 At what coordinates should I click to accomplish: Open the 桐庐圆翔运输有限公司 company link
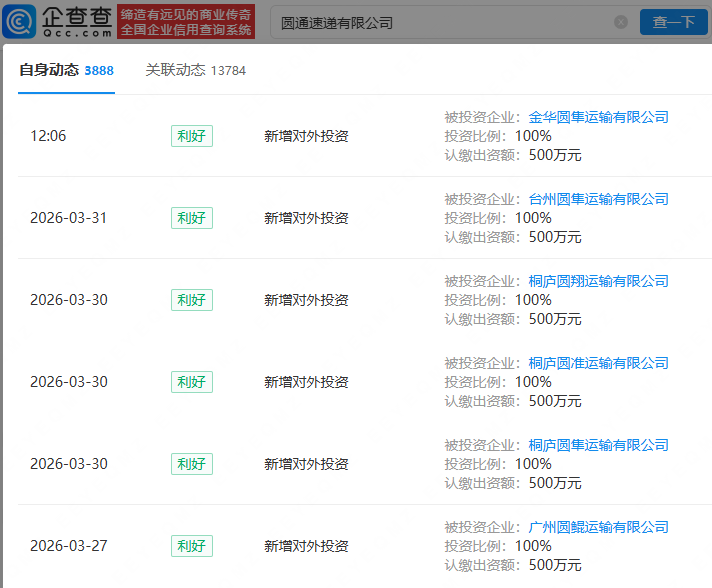(598, 281)
